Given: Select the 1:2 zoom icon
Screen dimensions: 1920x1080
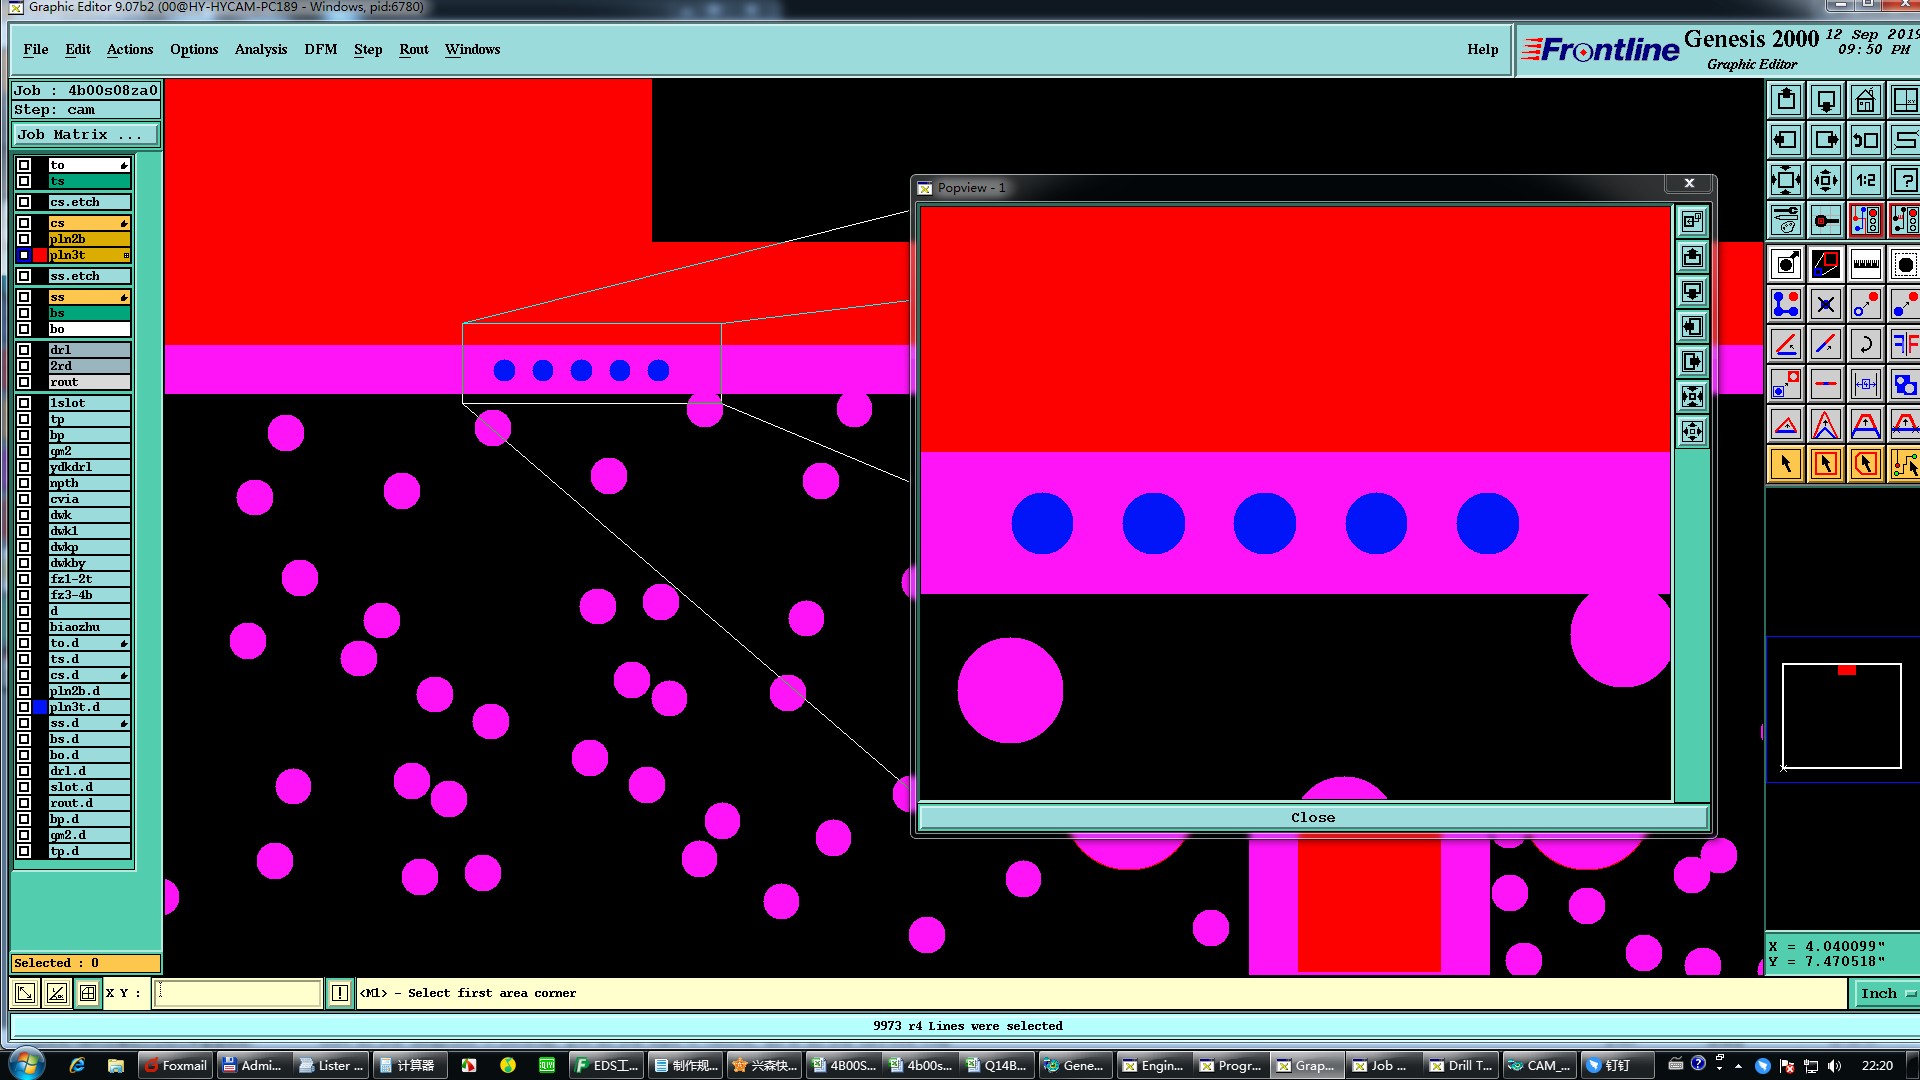Looking at the screenshot, I should coord(1865,181).
